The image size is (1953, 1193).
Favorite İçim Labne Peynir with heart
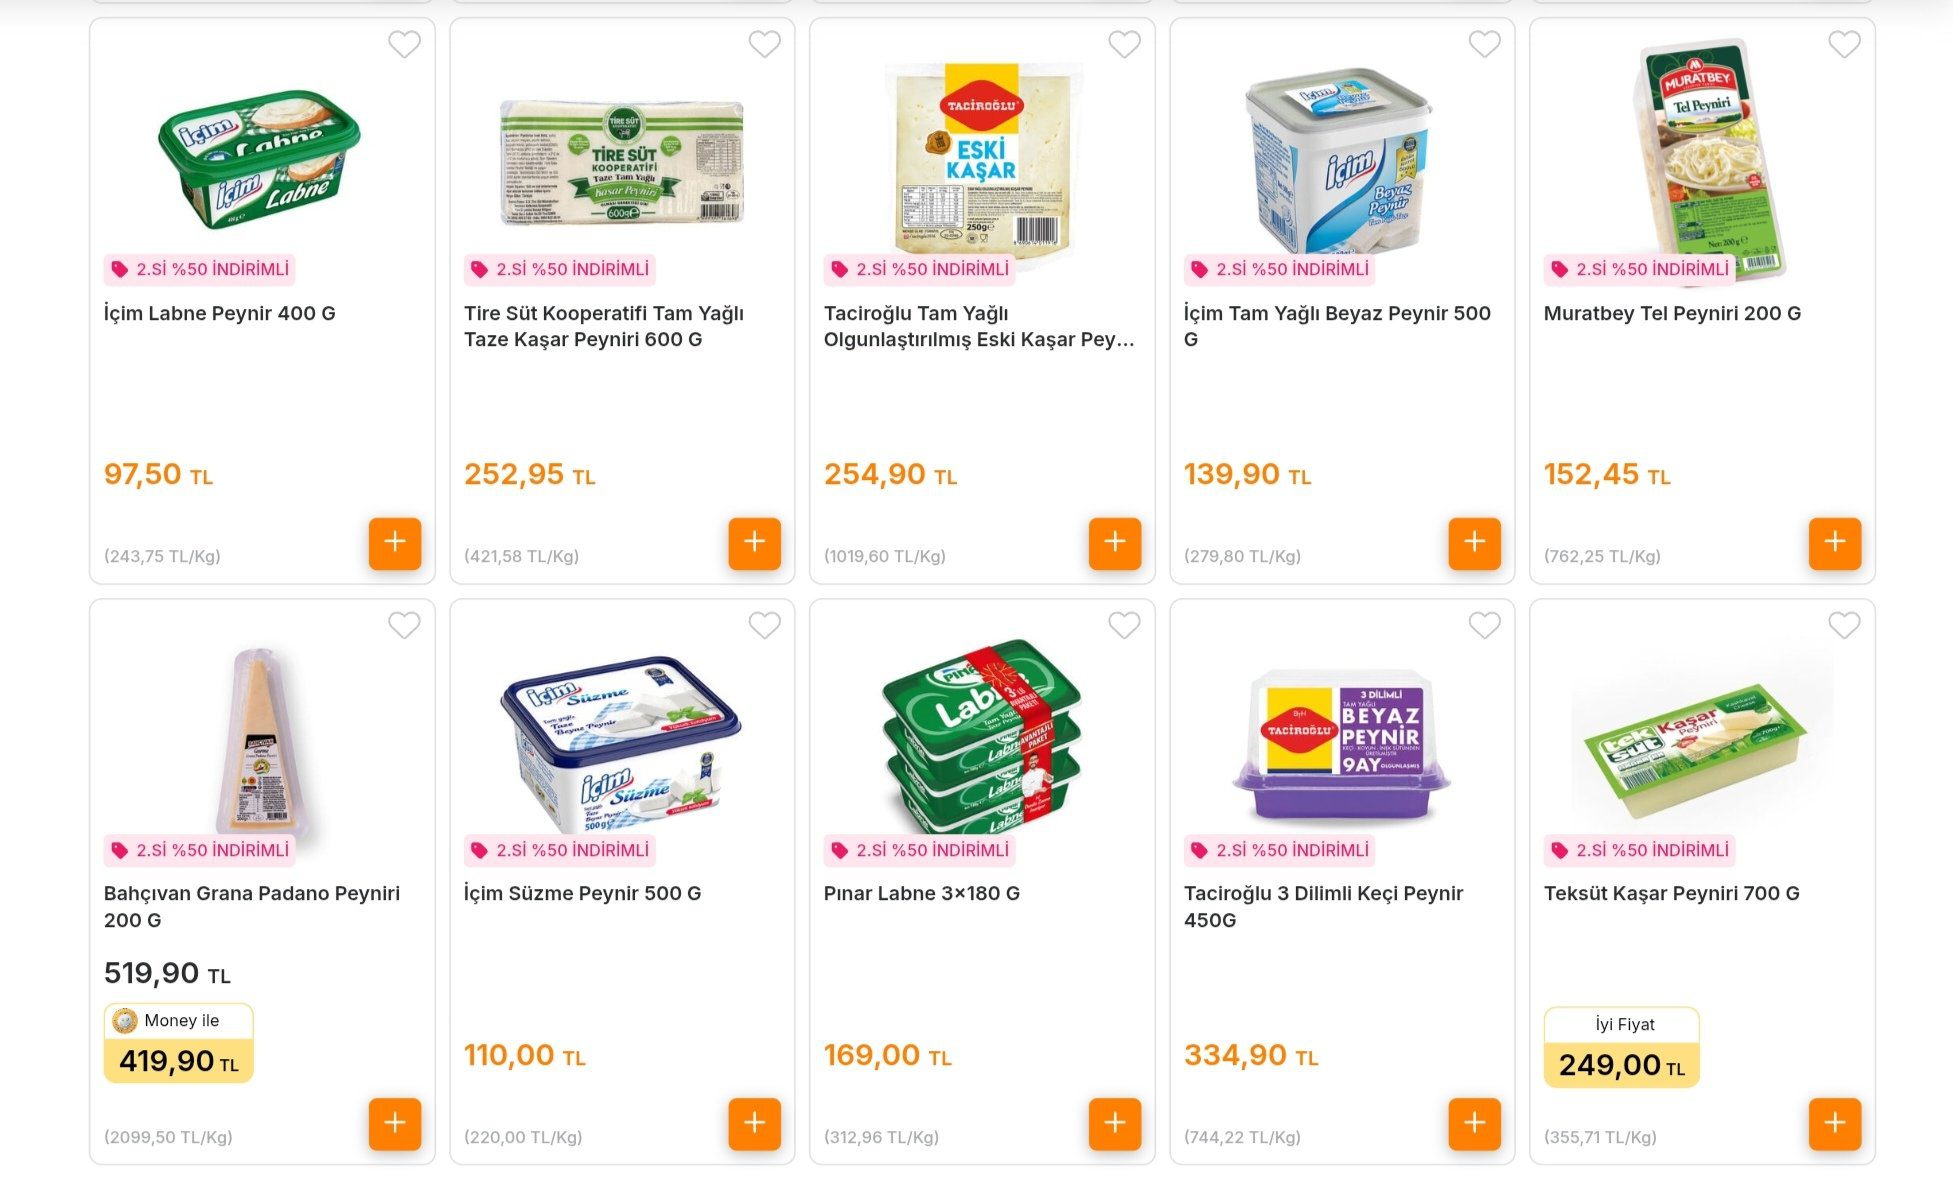[404, 44]
